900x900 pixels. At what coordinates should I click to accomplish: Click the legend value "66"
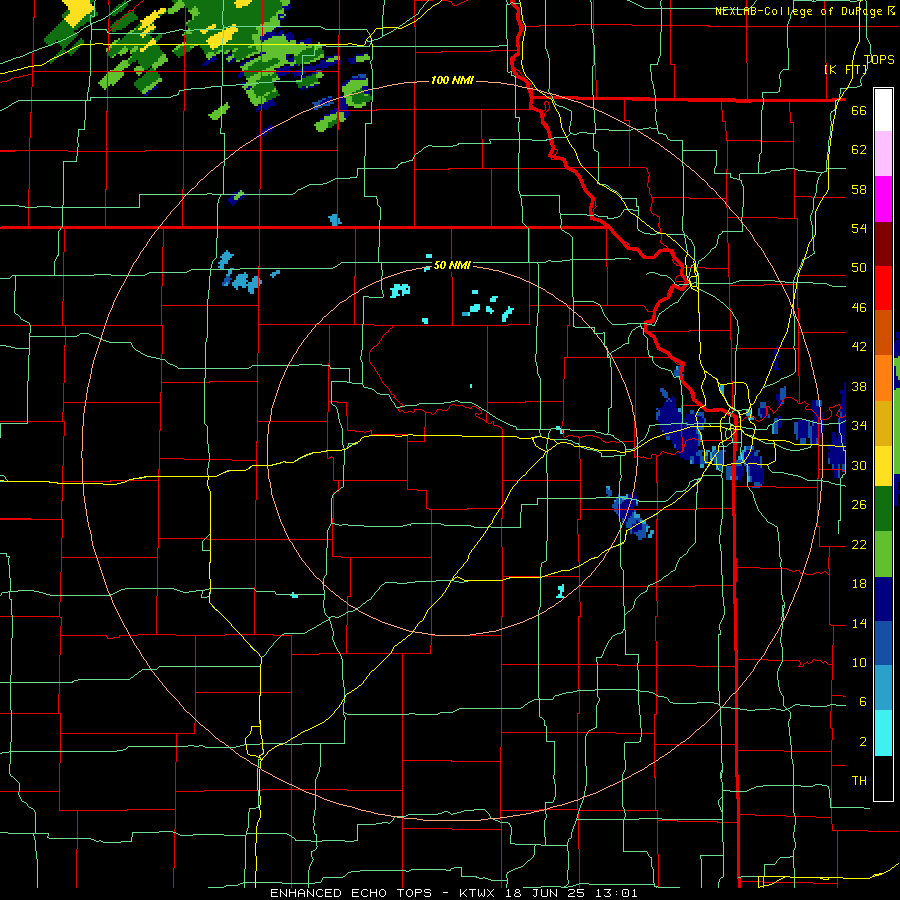859,110
